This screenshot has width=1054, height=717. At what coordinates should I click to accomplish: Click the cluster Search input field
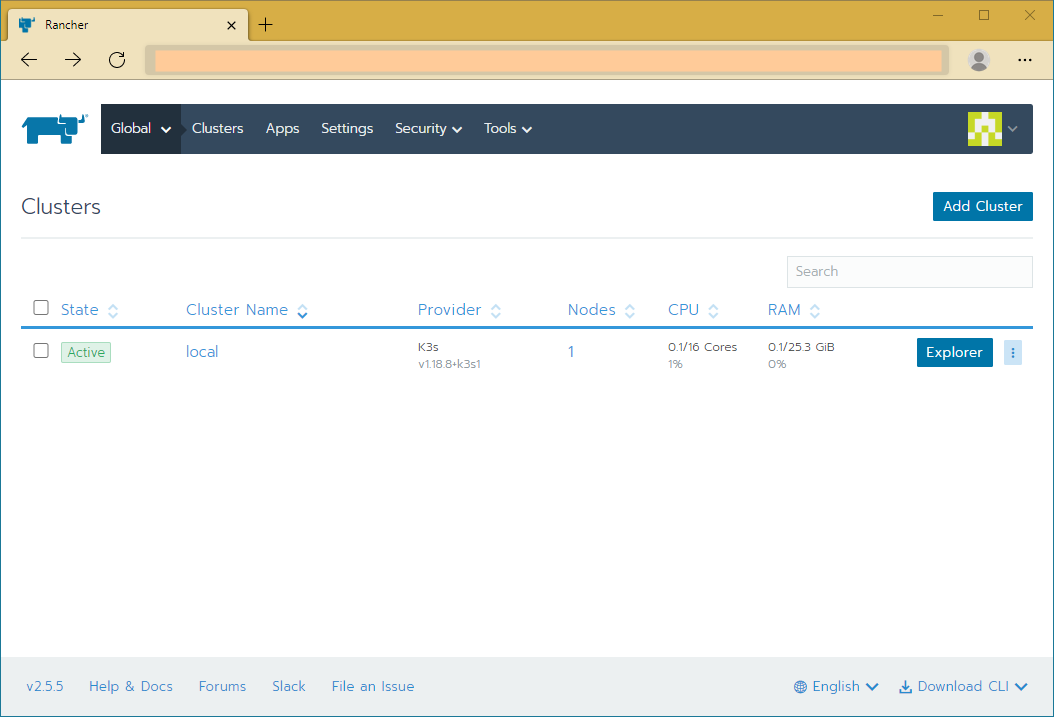[x=909, y=271]
